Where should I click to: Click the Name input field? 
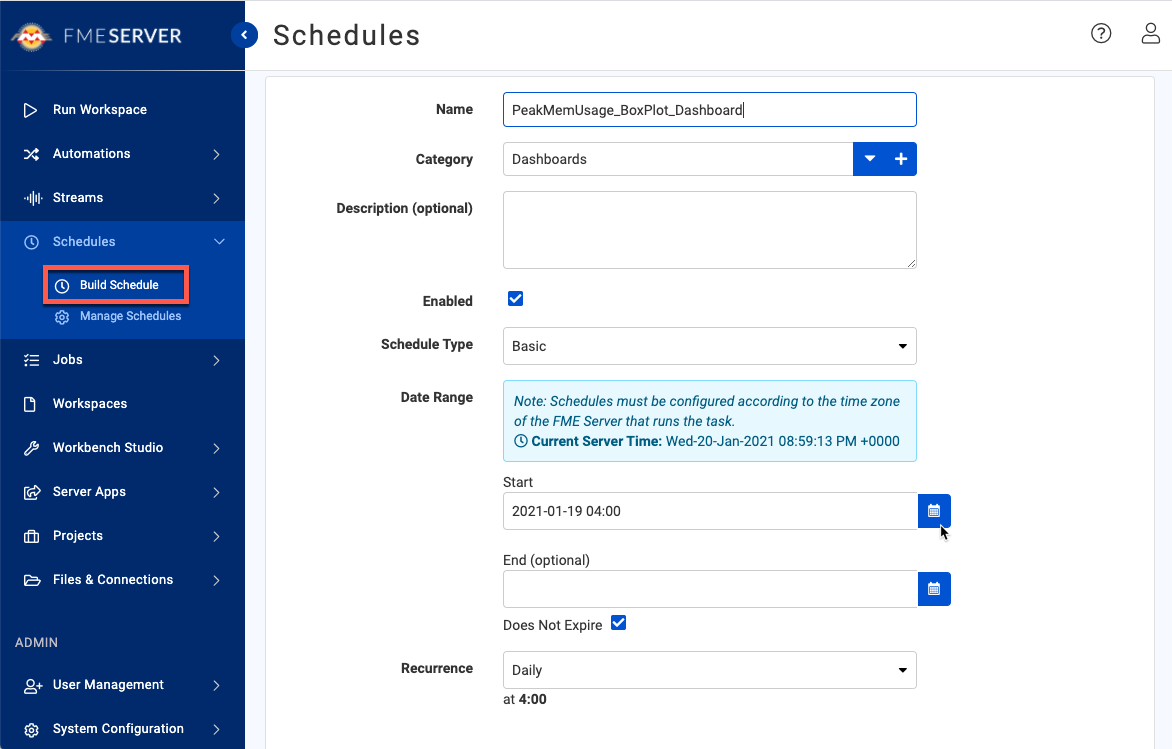pyautogui.click(x=709, y=110)
